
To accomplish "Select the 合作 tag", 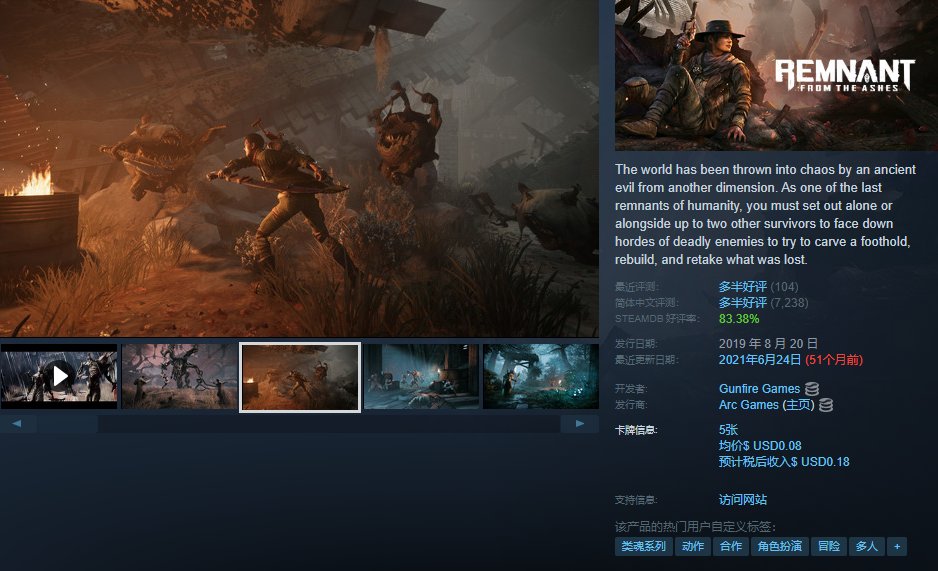I will click(x=730, y=546).
